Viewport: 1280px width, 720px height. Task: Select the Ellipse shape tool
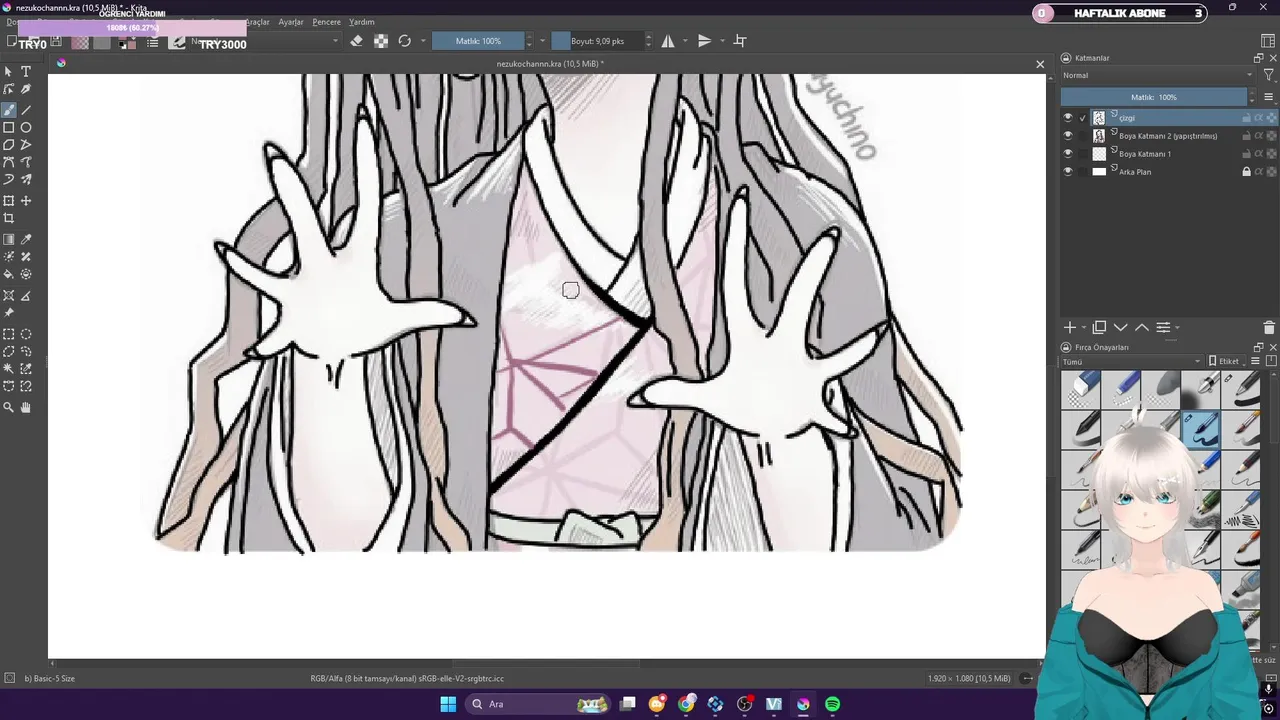pyautogui.click(x=26, y=128)
